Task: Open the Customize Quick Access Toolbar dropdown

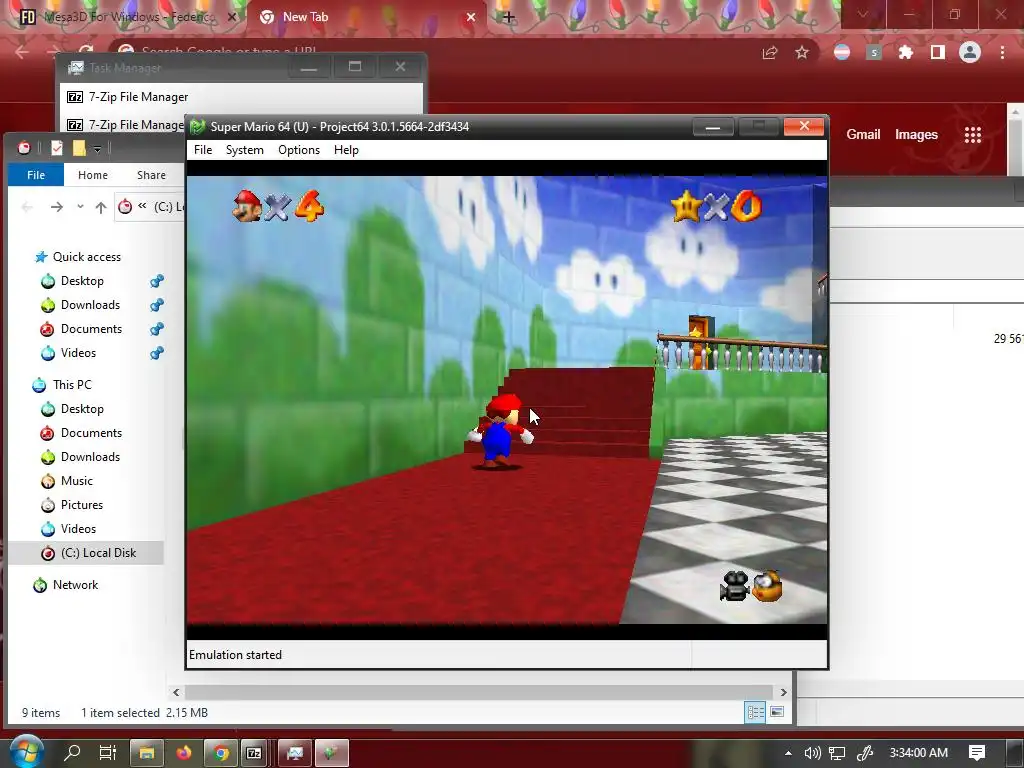Action: (x=97, y=149)
